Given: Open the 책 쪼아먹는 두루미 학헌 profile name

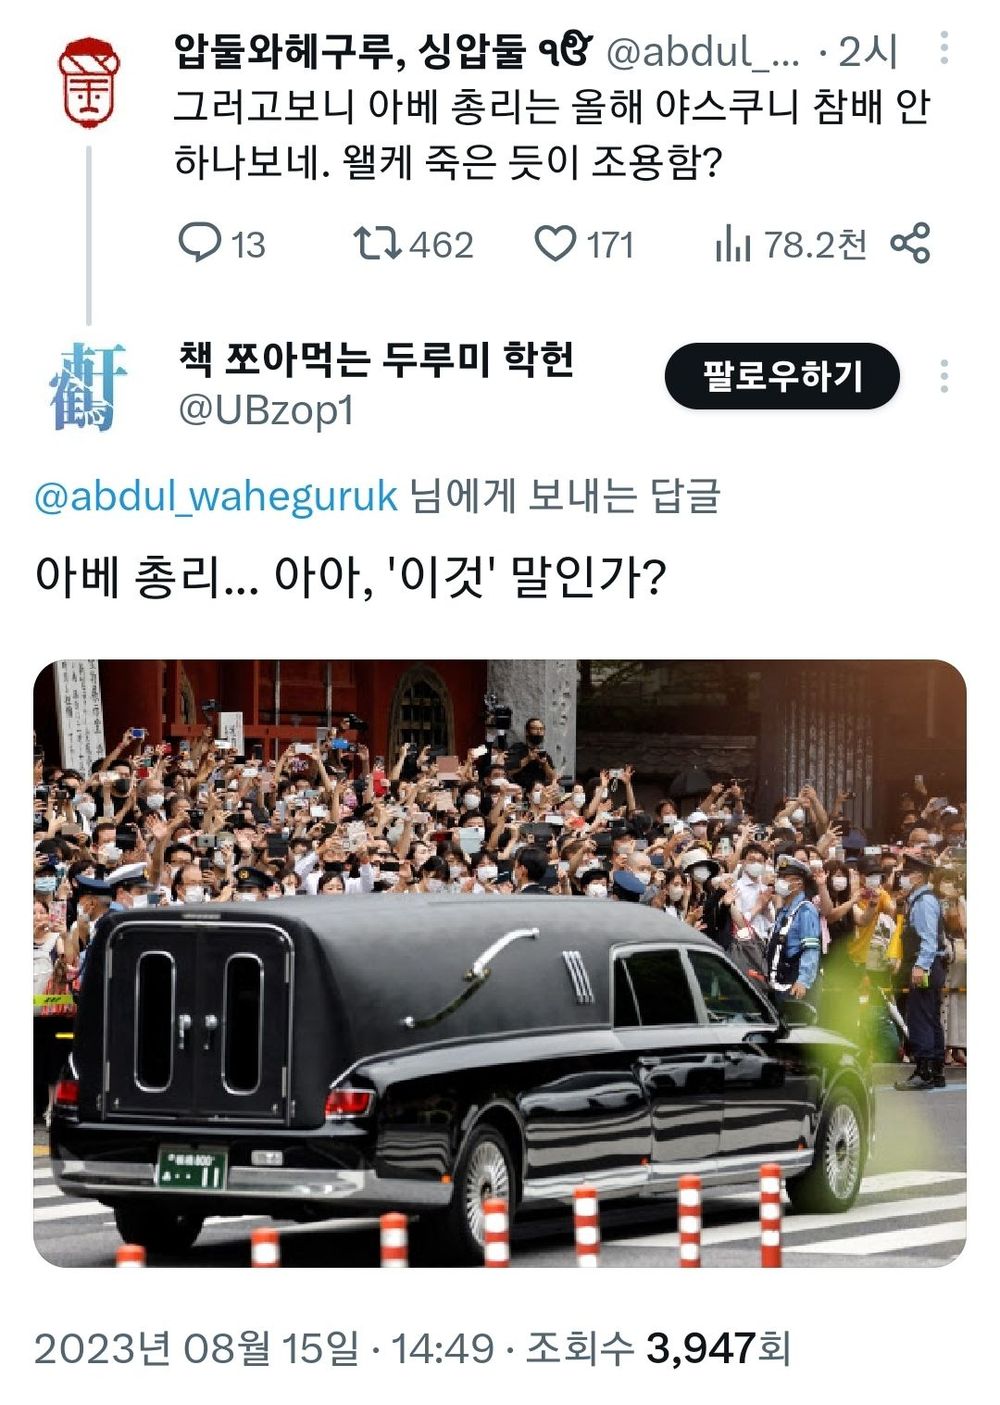Looking at the screenshot, I should coord(376,359).
